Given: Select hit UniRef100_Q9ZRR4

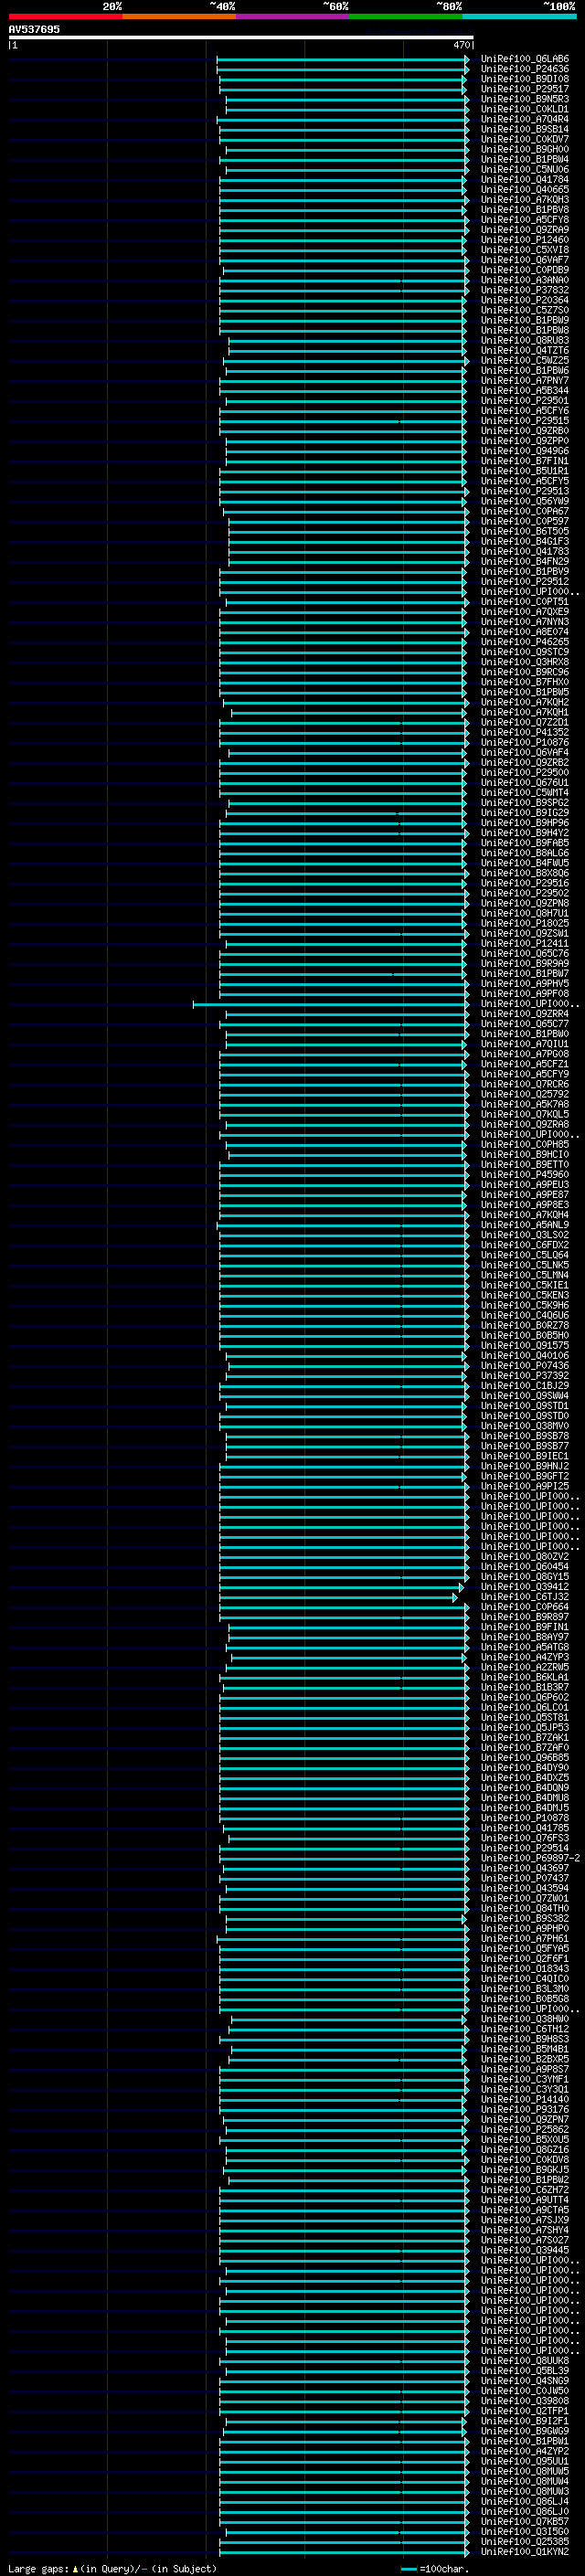Looking at the screenshot, I should click(525, 1014).
